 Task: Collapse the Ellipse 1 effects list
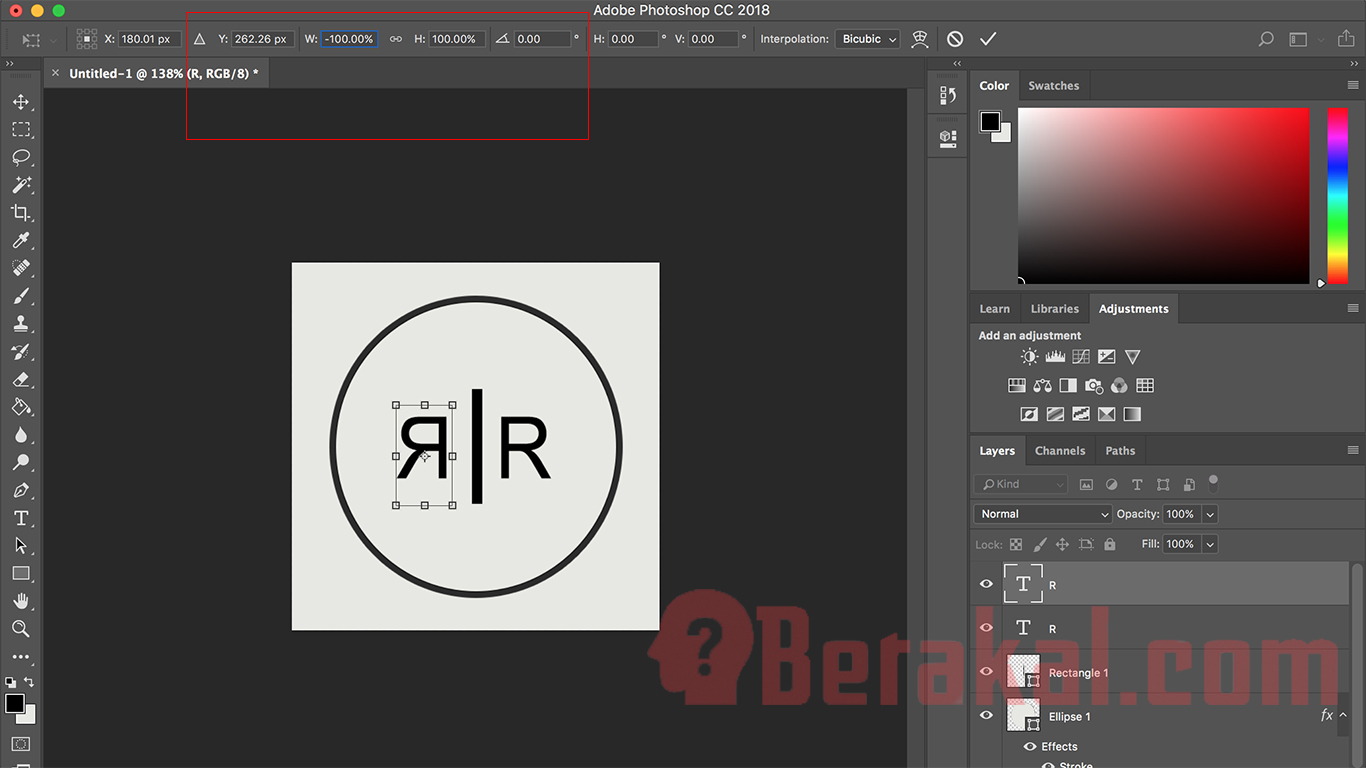(1342, 715)
